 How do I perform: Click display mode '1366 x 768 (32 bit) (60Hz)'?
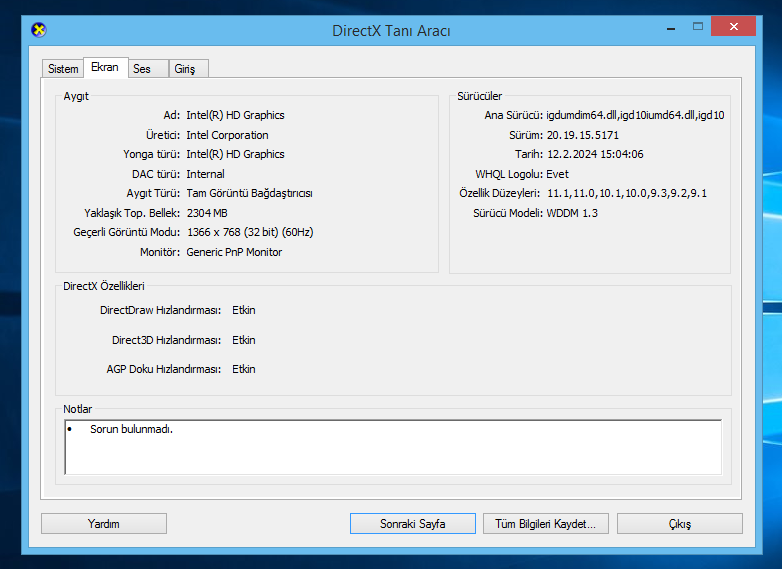point(250,232)
